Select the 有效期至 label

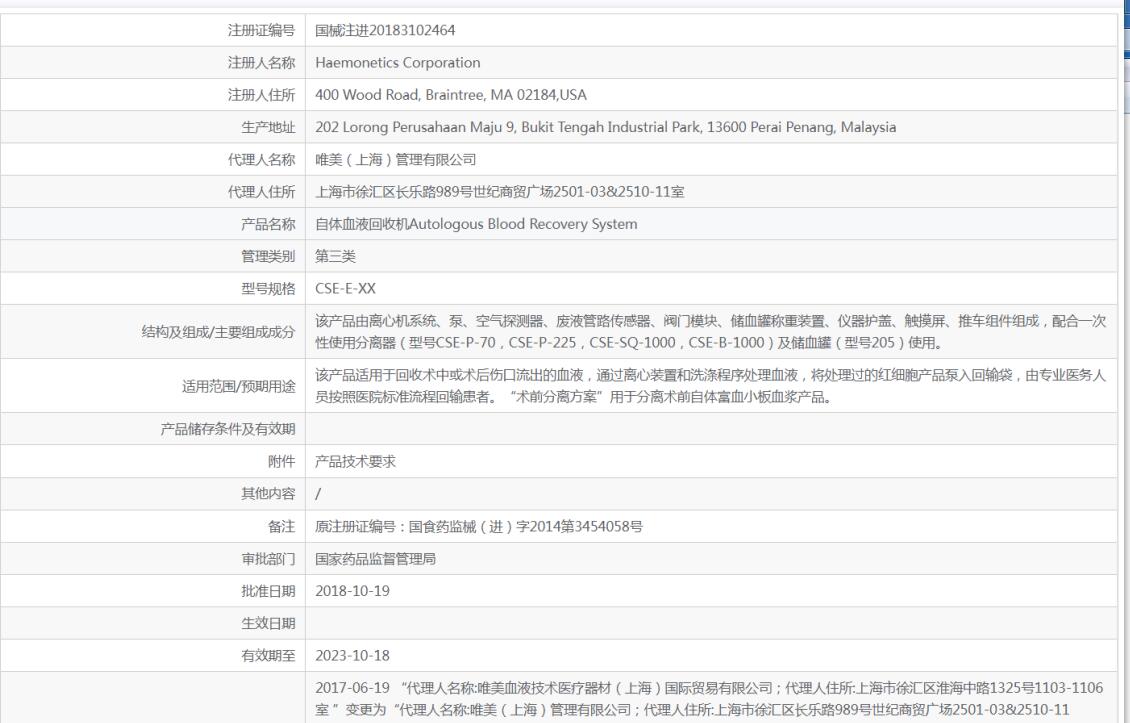[x=268, y=656]
